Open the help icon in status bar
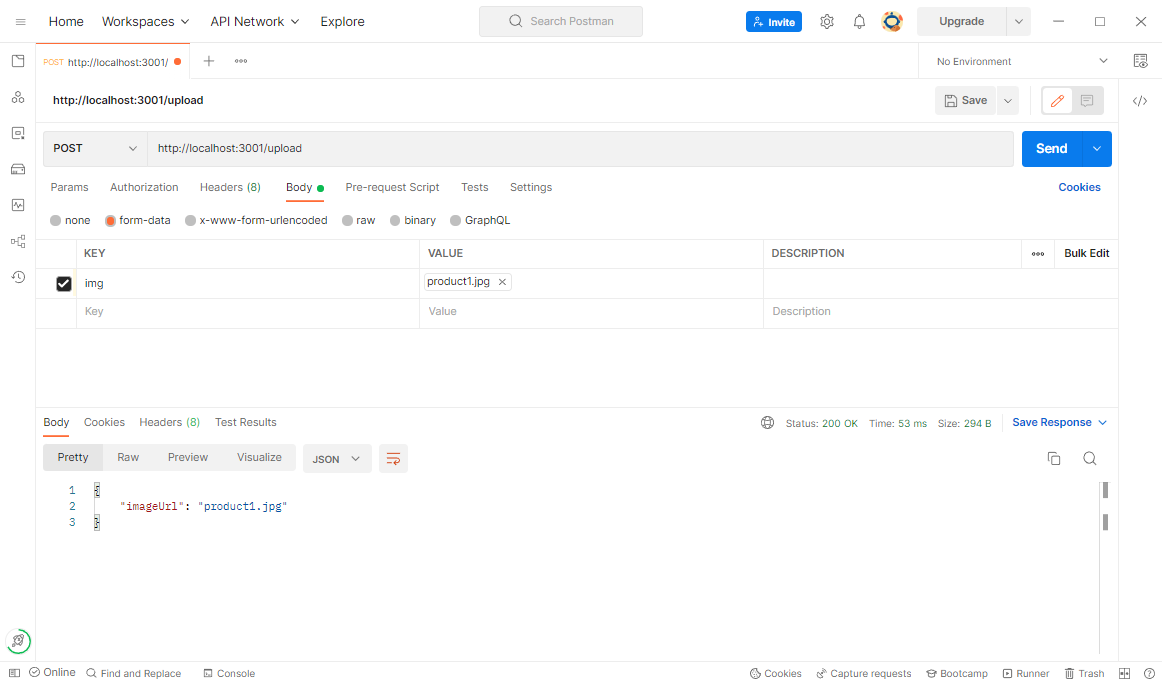The image size is (1162, 684). (1149, 673)
